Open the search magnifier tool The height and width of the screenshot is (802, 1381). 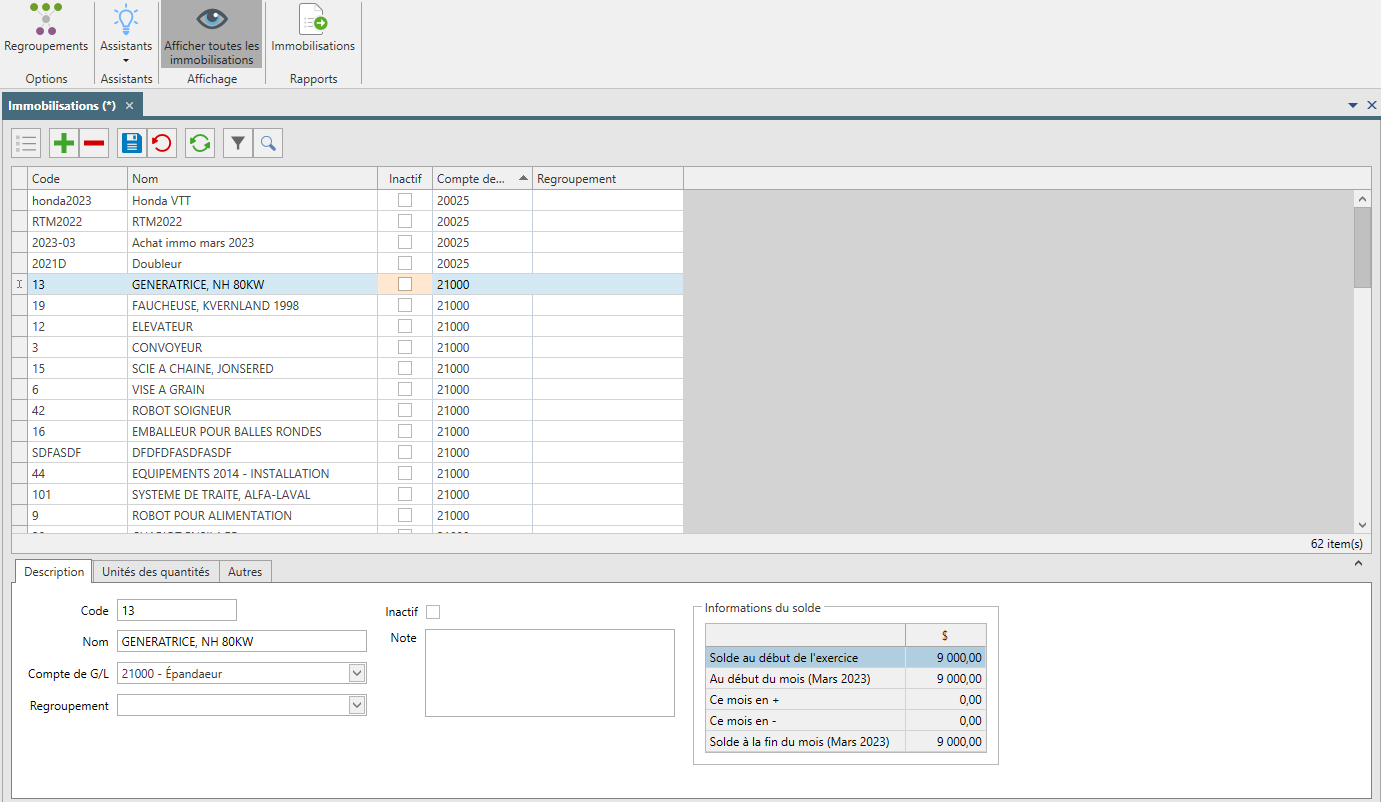(268, 144)
